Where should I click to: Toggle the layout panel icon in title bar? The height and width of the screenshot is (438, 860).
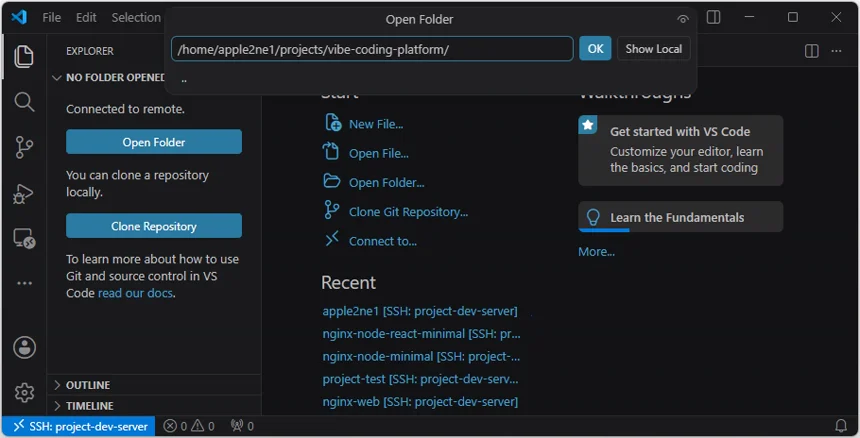714,17
